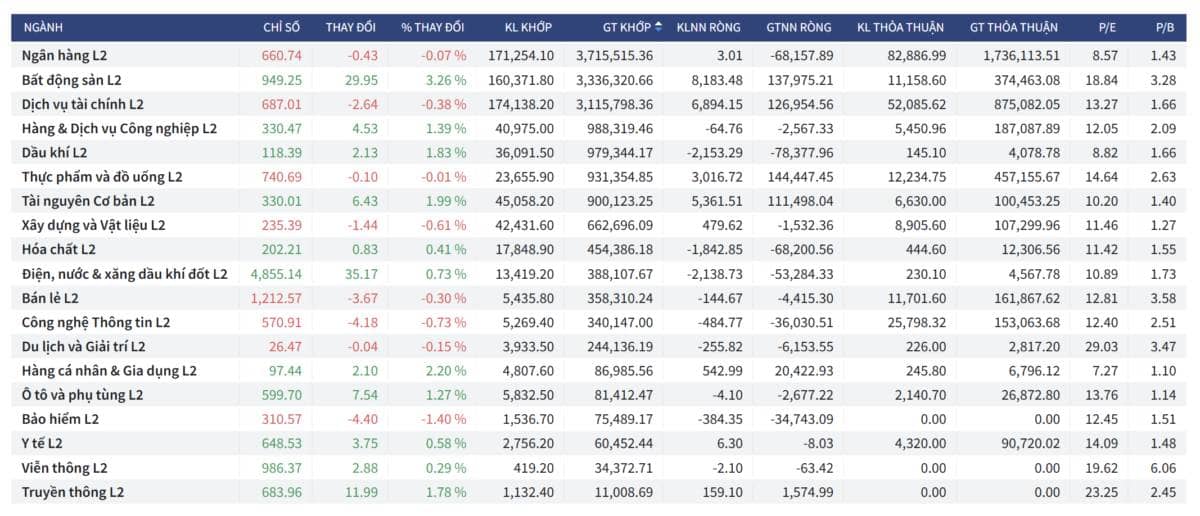
Task: Click change value 11.99 for Truyền thông
Action: (360, 492)
